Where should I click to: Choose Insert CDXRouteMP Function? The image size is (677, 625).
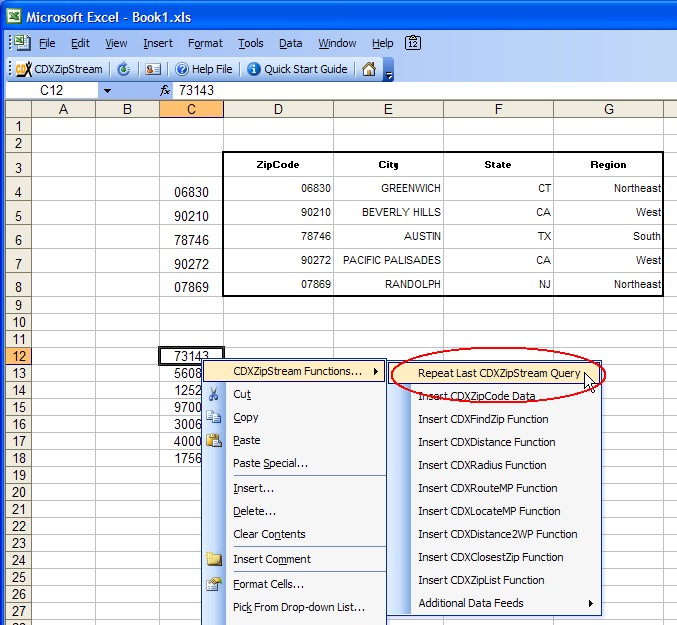(494, 488)
